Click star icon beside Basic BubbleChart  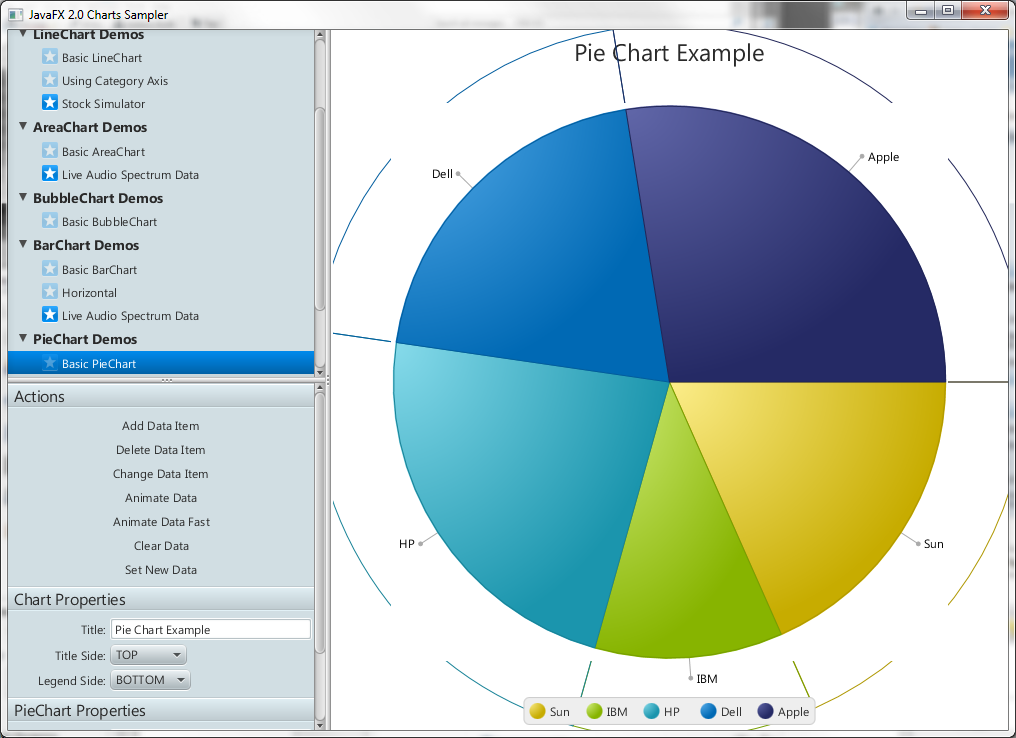50,221
